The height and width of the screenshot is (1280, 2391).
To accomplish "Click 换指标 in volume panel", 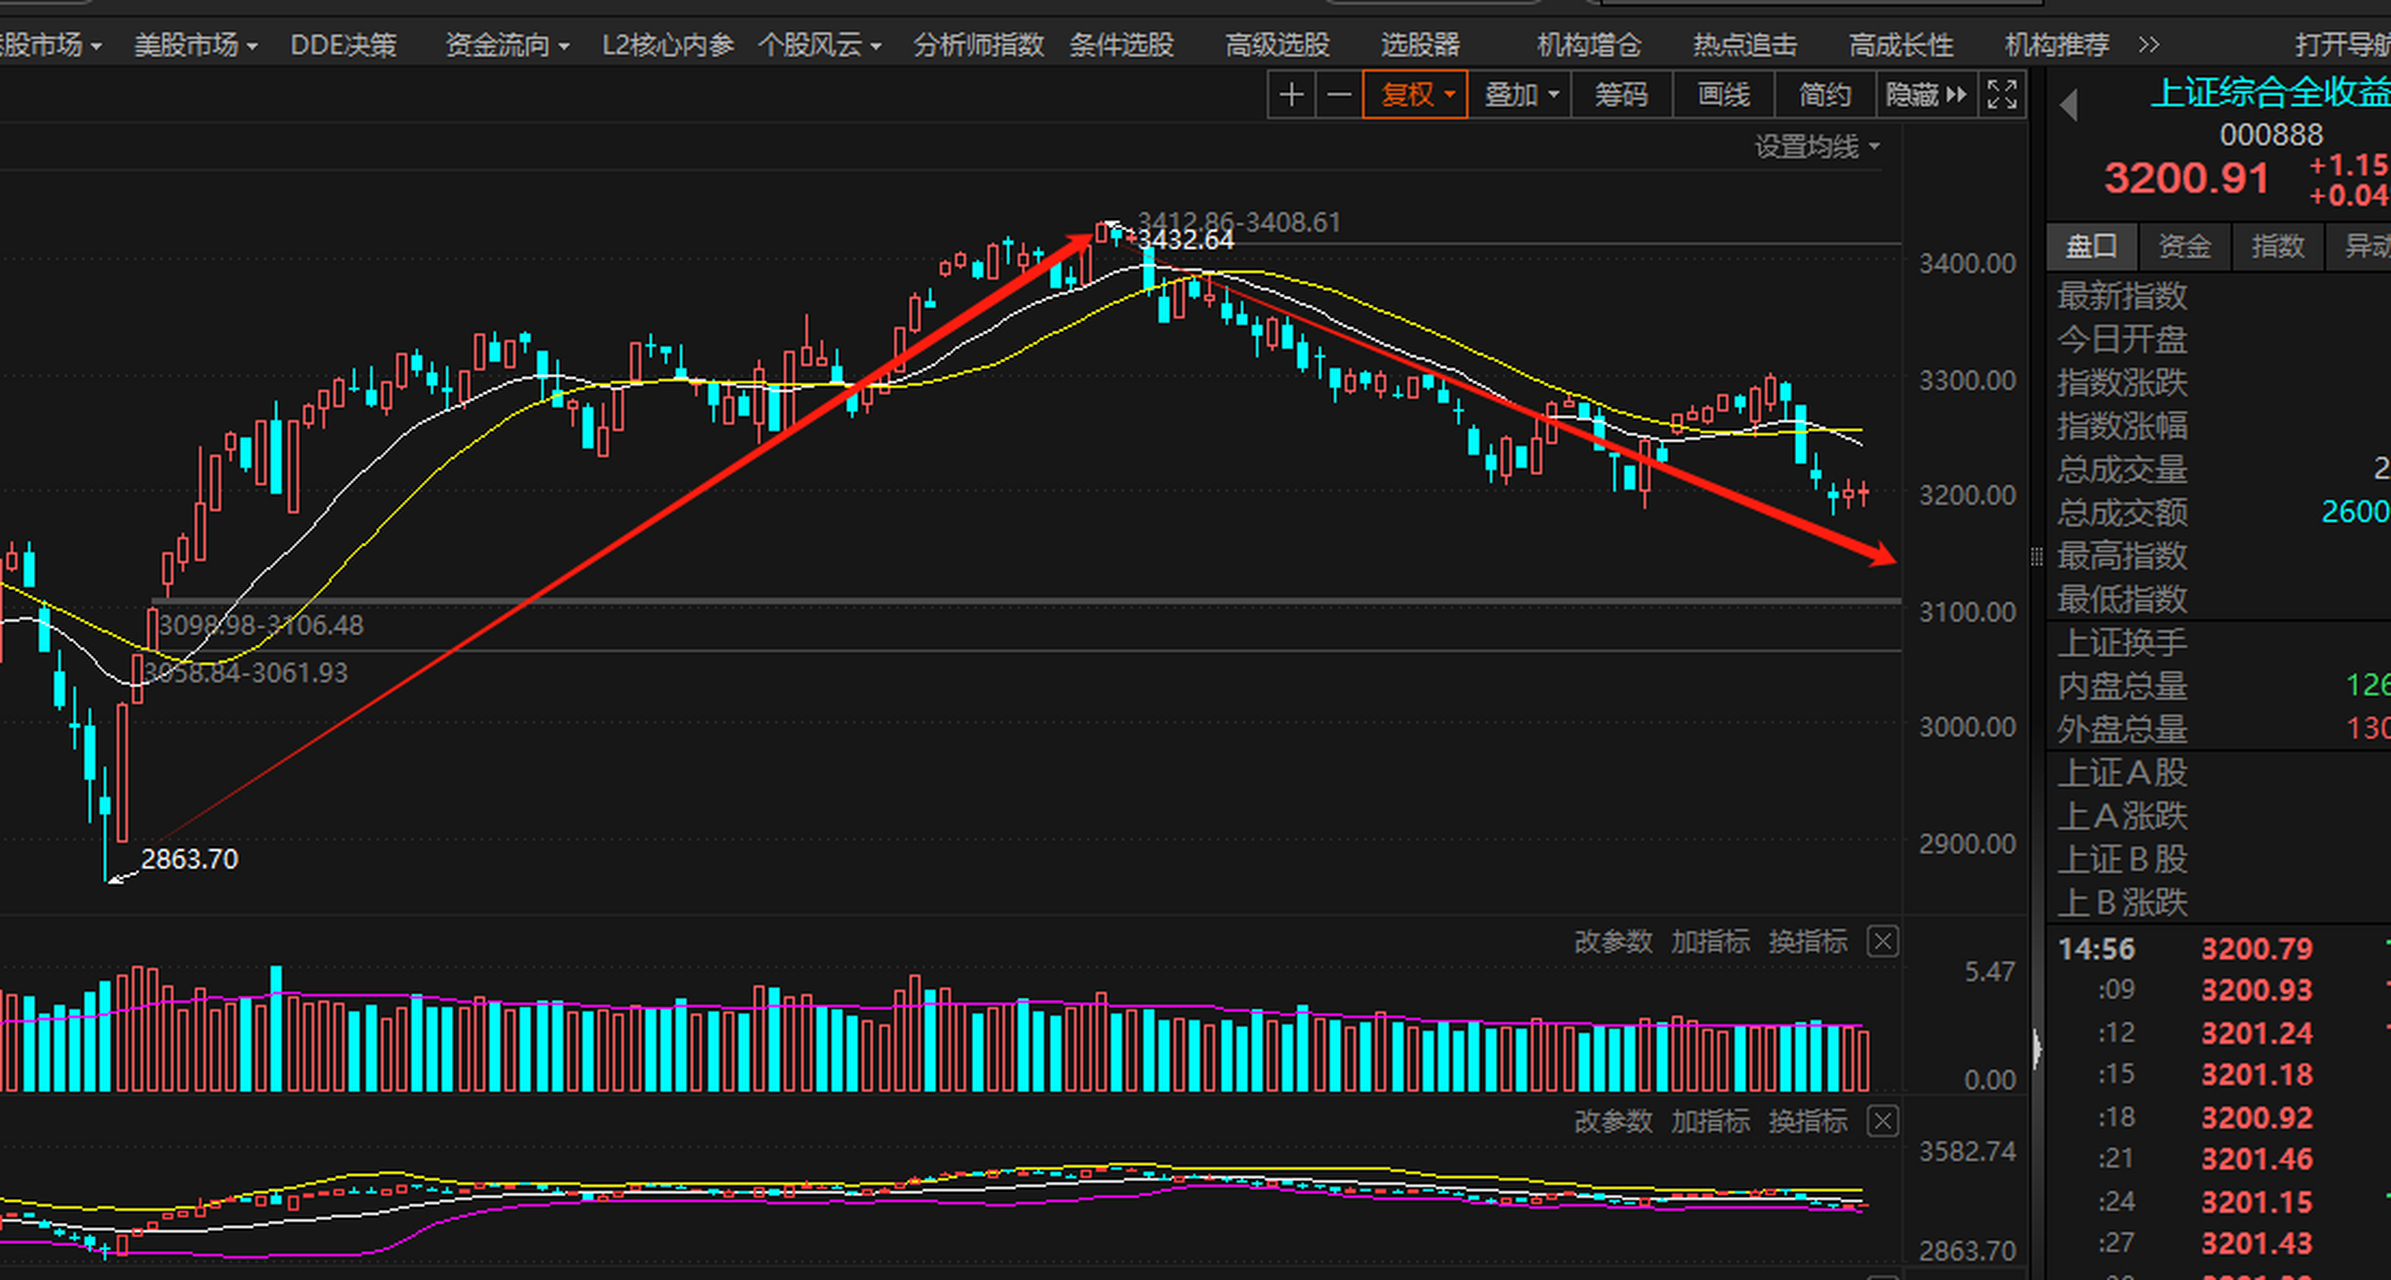I will pos(1807,942).
